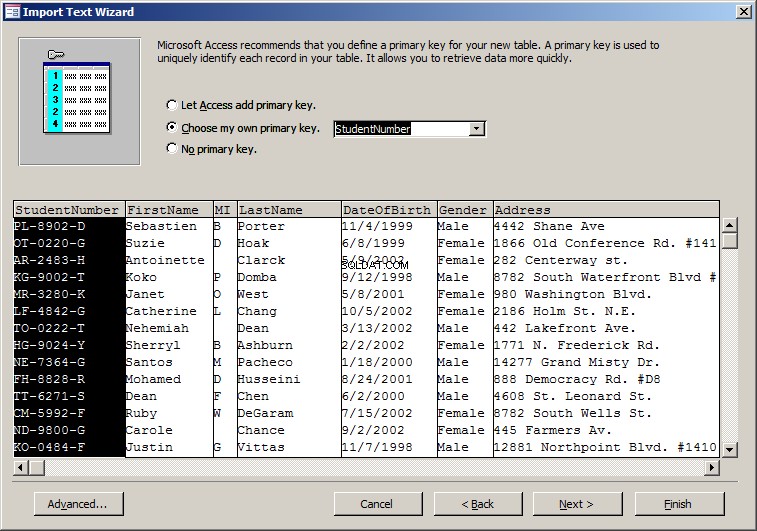Click student number KG-9002-T
The height and width of the screenshot is (531, 757).
coord(49,277)
